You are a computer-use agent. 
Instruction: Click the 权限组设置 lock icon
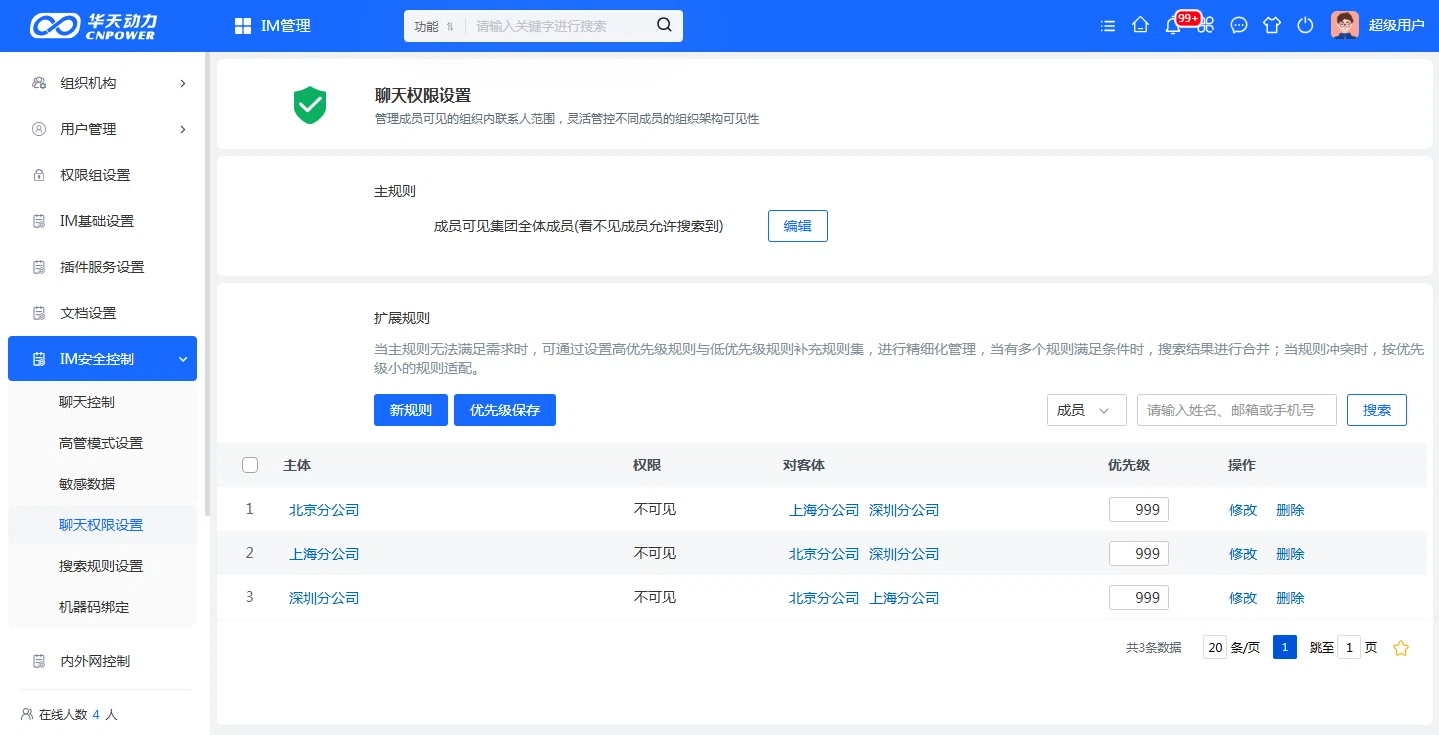[x=39, y=175]
